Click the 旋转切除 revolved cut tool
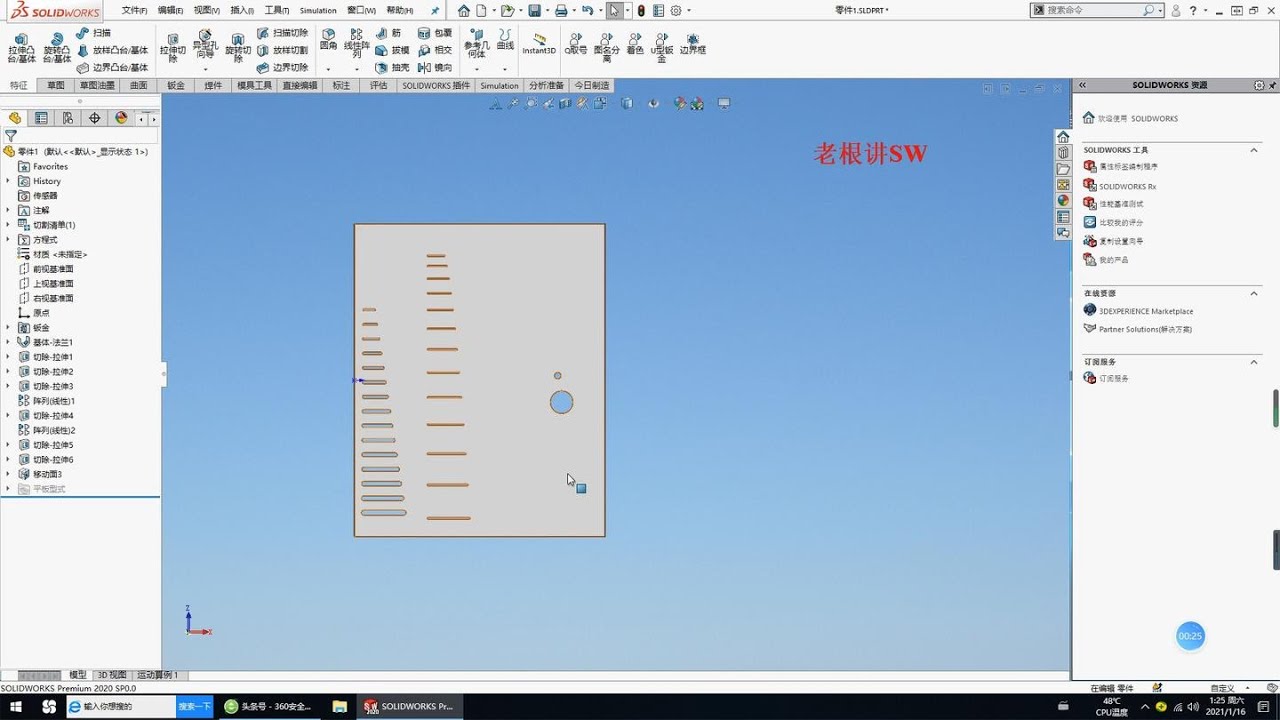This screenshot has height=720, width=1280. point(237,47)
